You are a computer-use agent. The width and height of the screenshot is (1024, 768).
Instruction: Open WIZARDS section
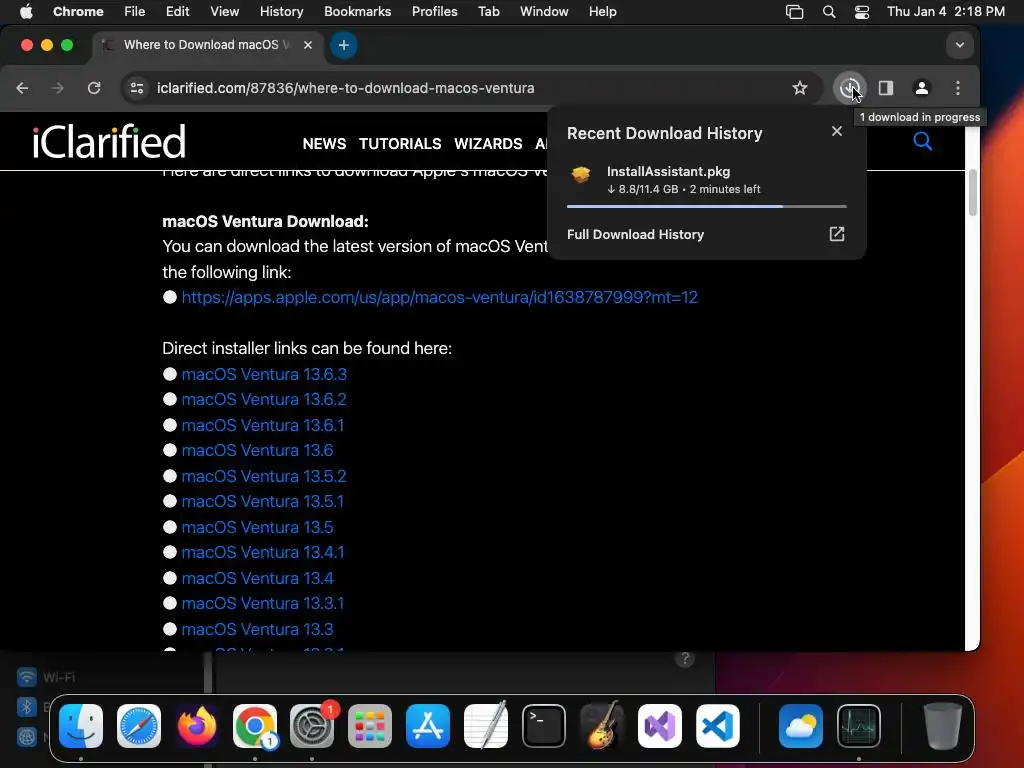point(488,144)
